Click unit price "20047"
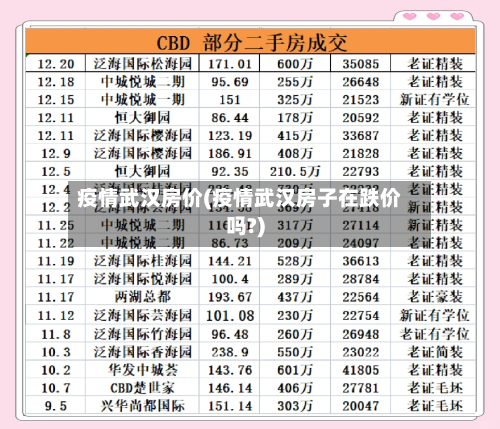The height and width of the screenshot is (429, 500). coord(361,407)
